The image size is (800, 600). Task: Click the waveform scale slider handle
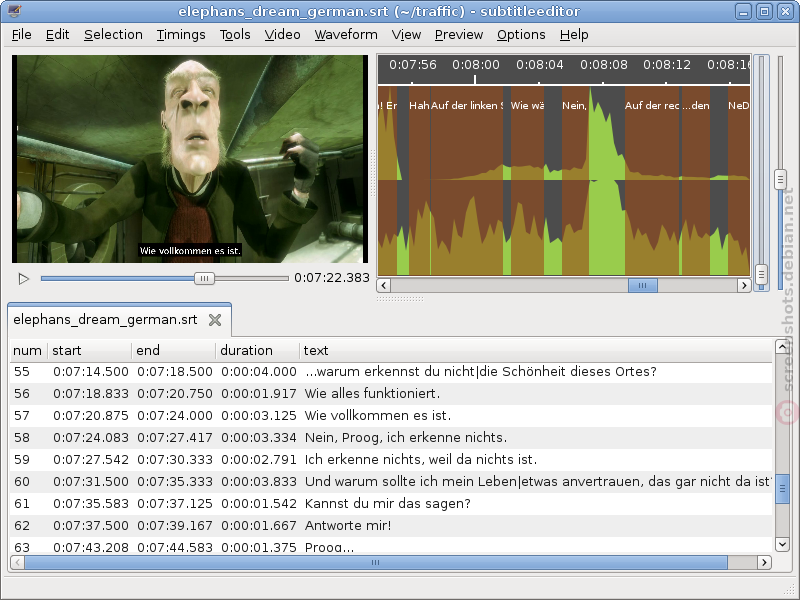tap(780, 179)
